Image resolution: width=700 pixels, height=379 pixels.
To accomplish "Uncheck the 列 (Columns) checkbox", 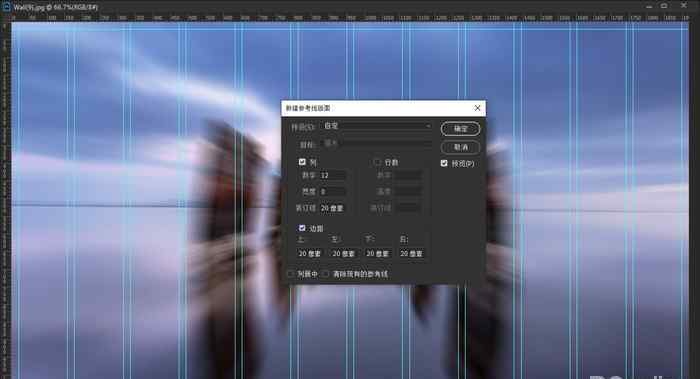I will pos(302,162).
